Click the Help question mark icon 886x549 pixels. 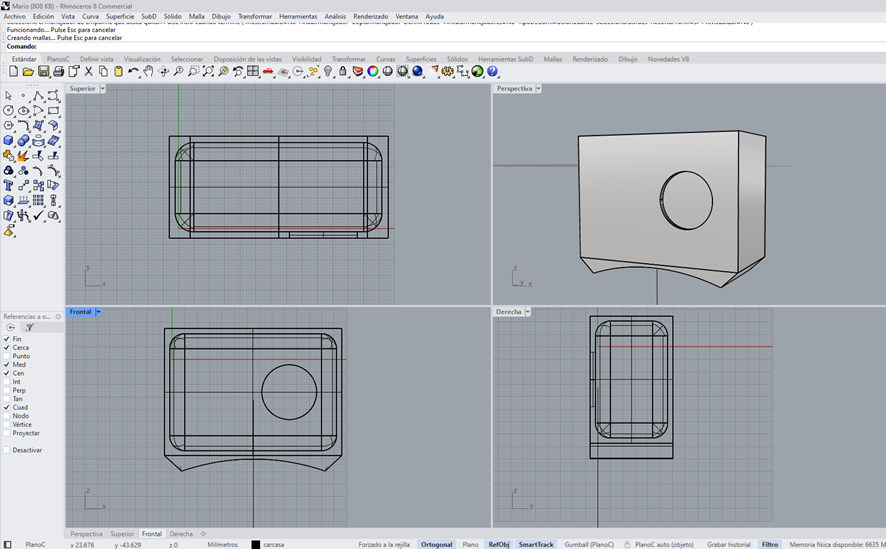[x=493, y=72]
